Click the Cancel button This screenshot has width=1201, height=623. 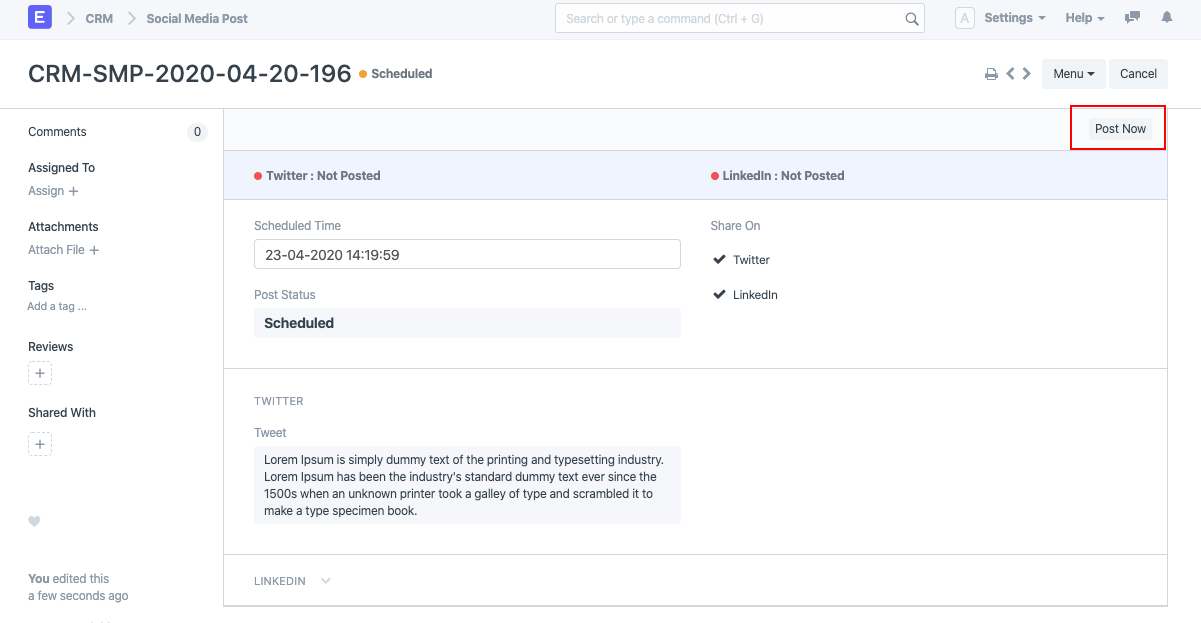click(1138, 74)
